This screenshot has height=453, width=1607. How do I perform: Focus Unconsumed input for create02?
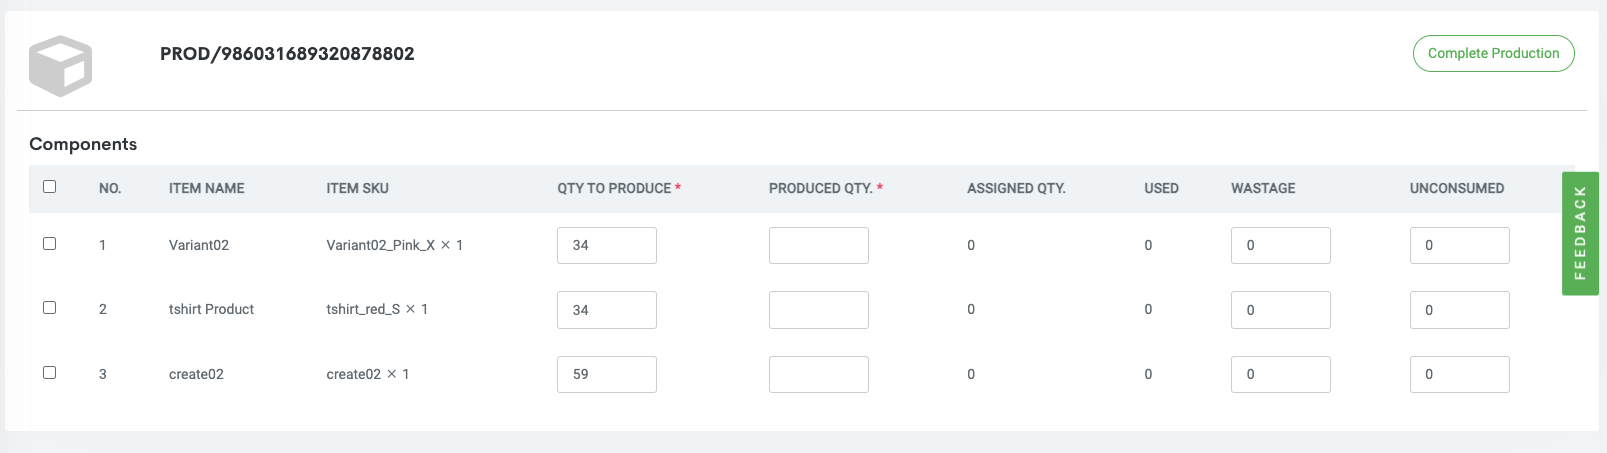pos(1460,374)
